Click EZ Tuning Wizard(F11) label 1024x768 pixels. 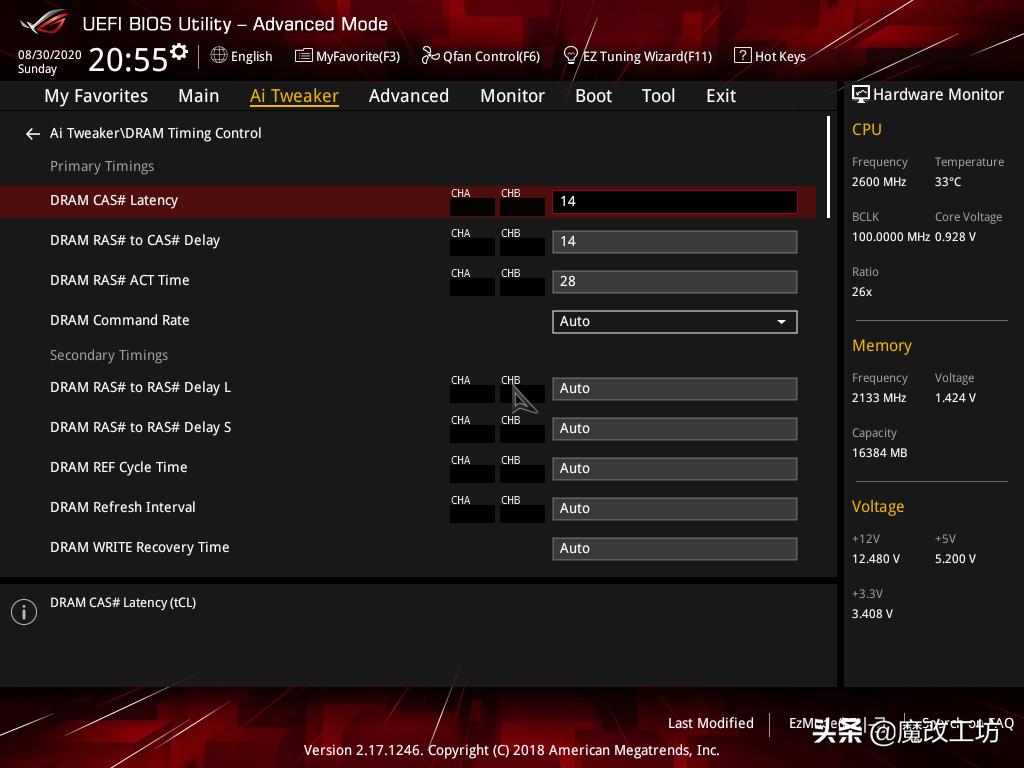[x=647, y=56]
